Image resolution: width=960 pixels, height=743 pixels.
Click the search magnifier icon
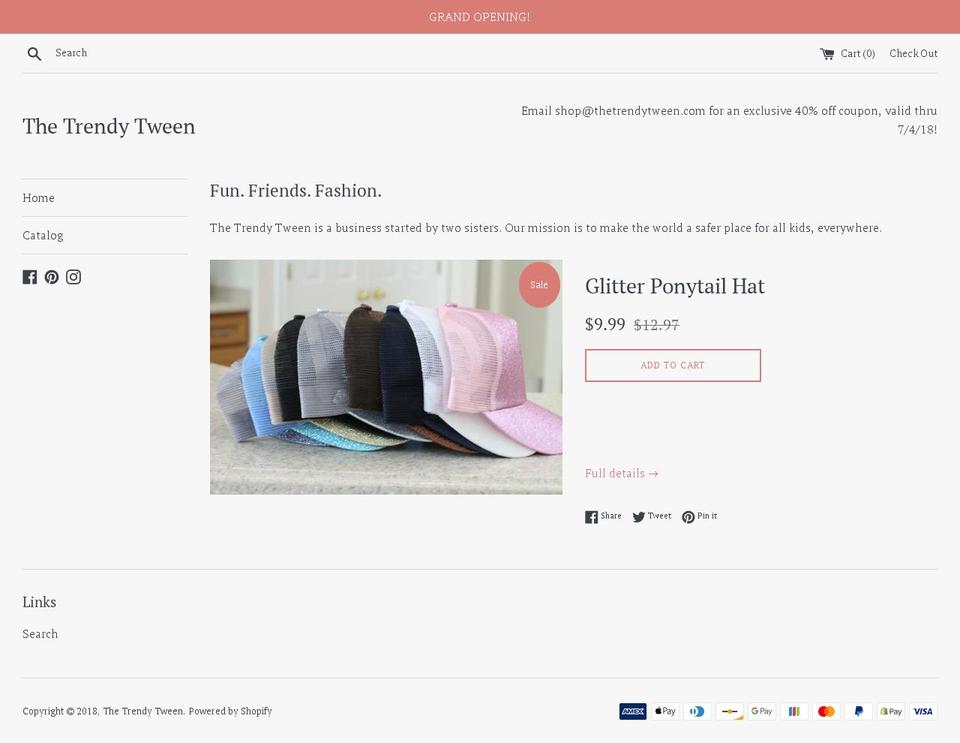[34, 54]
